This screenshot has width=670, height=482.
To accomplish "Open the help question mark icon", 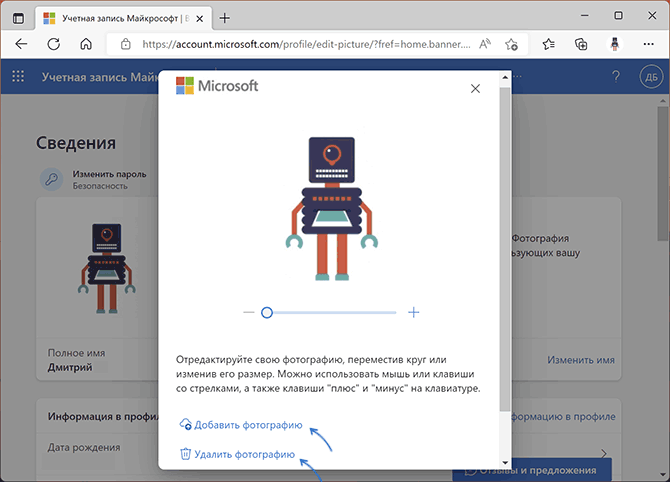I will pos(616,77).
